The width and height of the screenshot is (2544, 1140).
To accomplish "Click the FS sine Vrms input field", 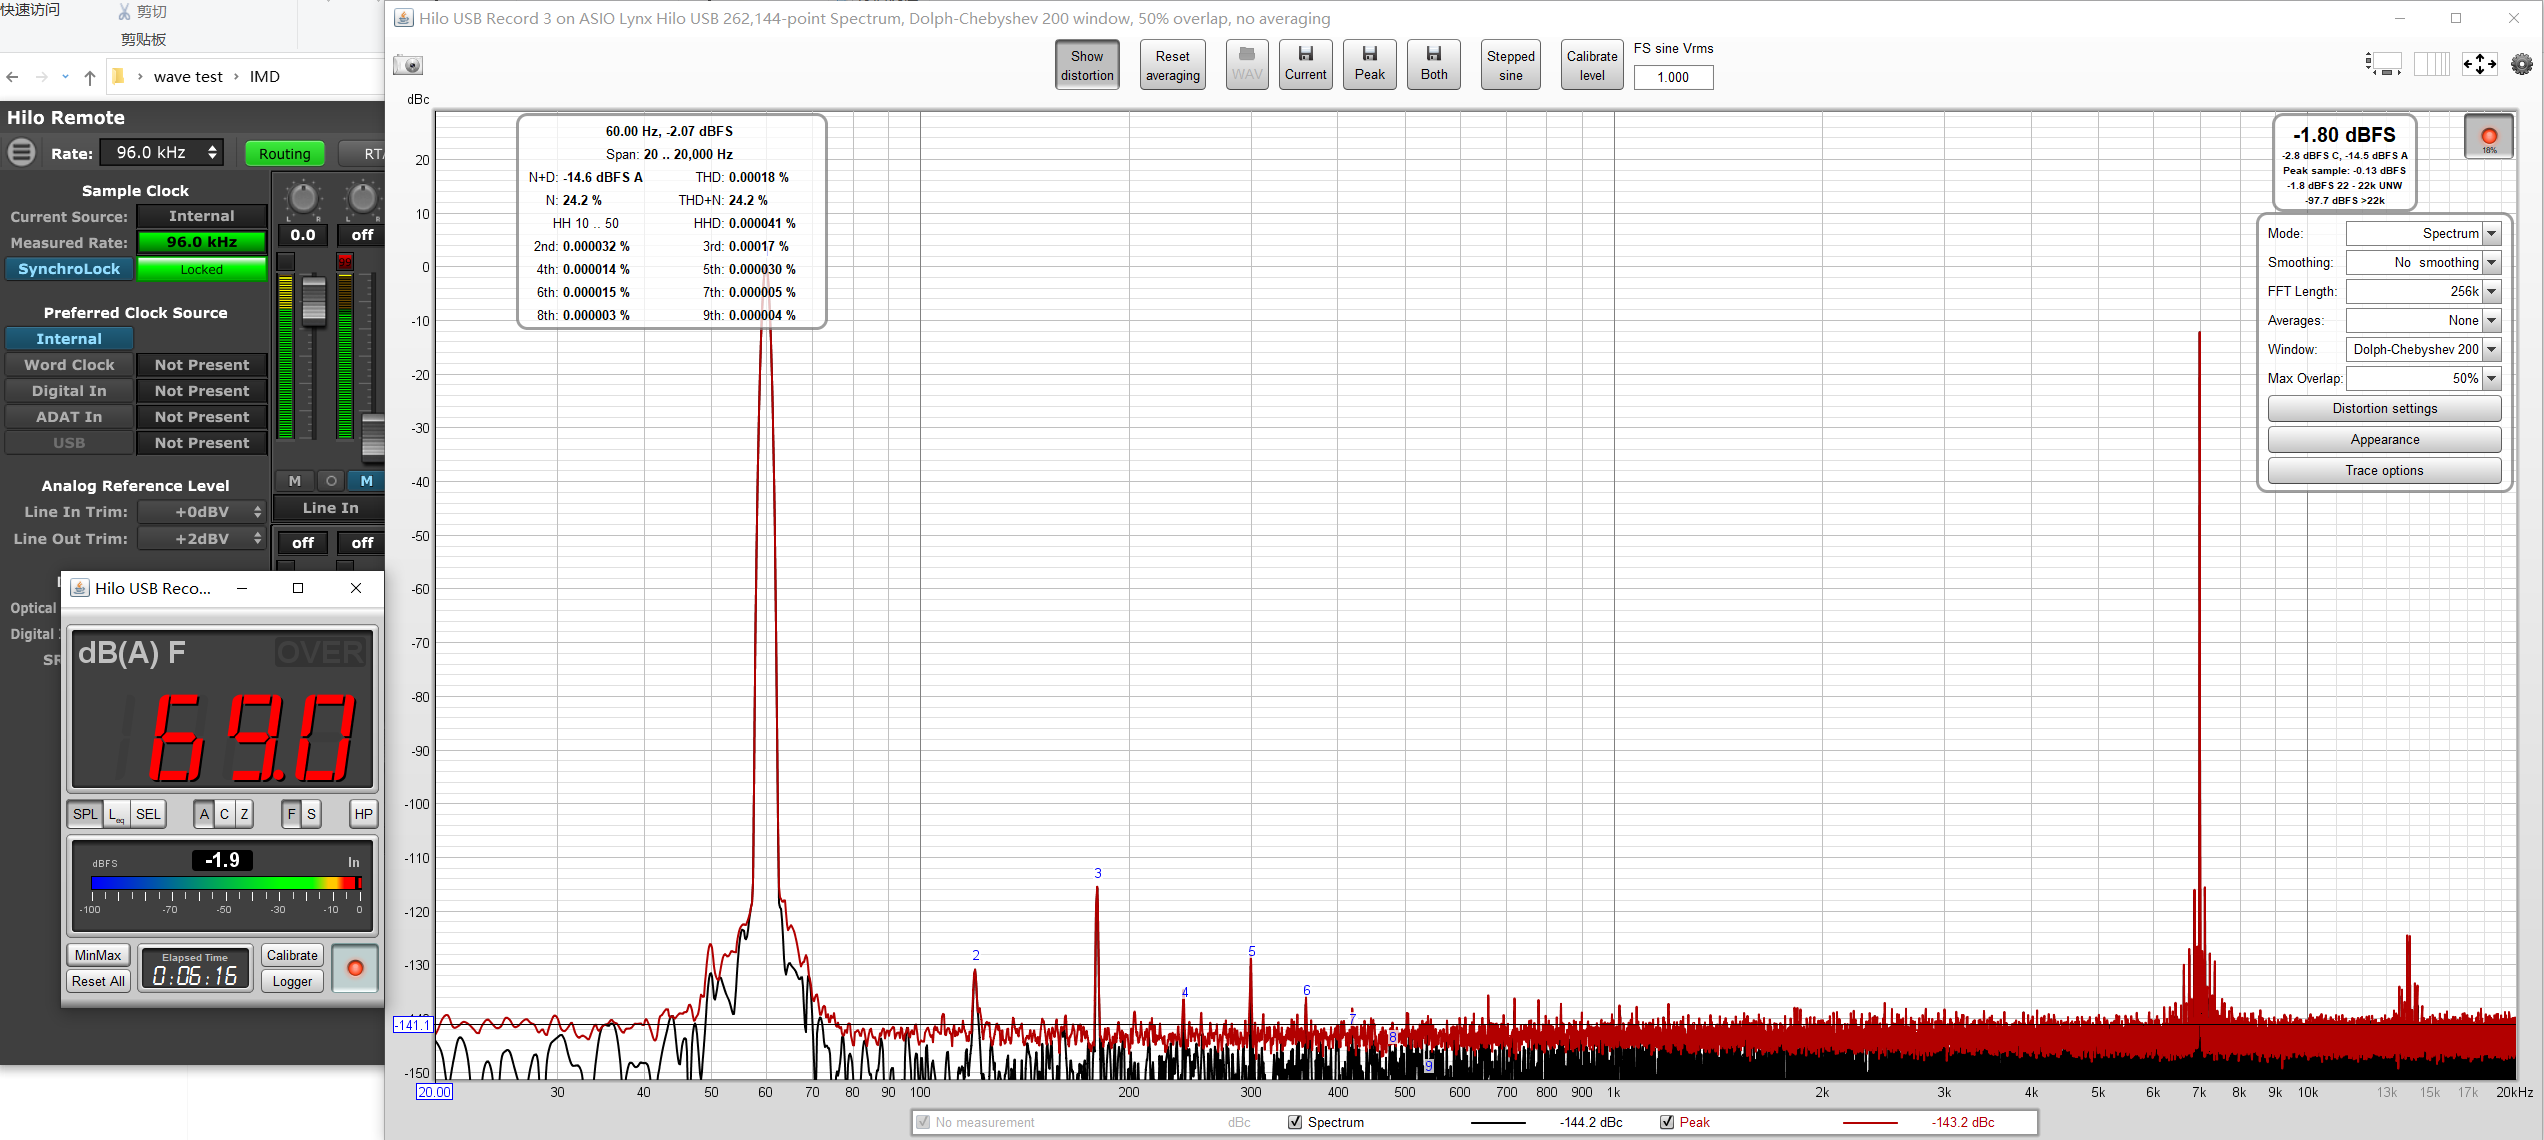I will (x=1673, y=77).
